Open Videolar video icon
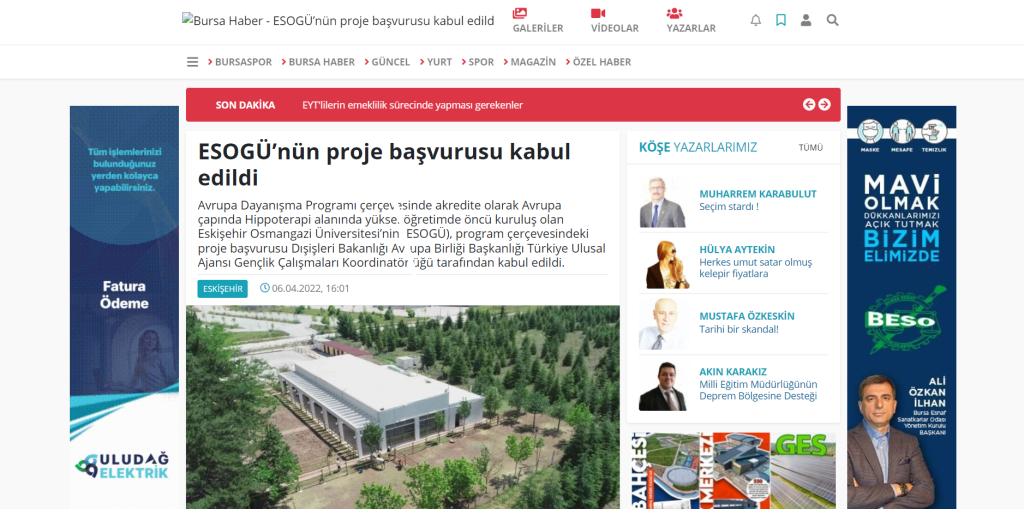The width and height of the screenshot is (1024, 509). pos(598,13)
